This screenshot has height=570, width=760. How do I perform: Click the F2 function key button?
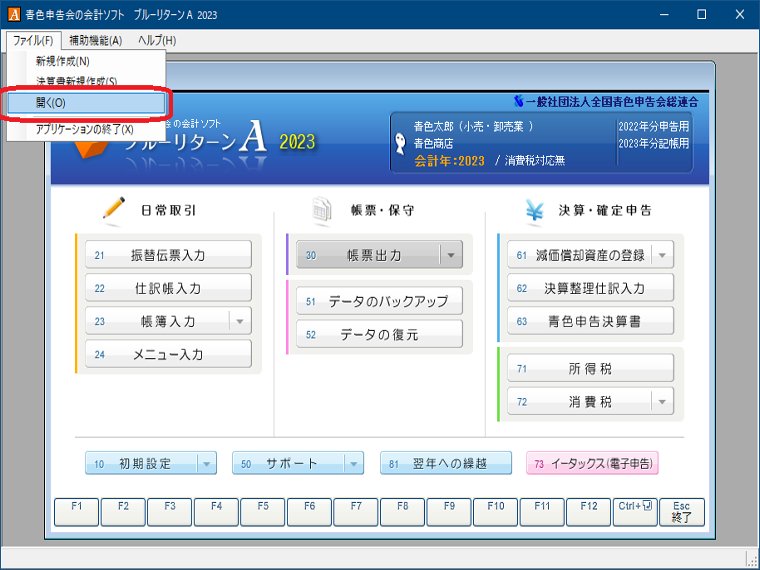(123, 512)
